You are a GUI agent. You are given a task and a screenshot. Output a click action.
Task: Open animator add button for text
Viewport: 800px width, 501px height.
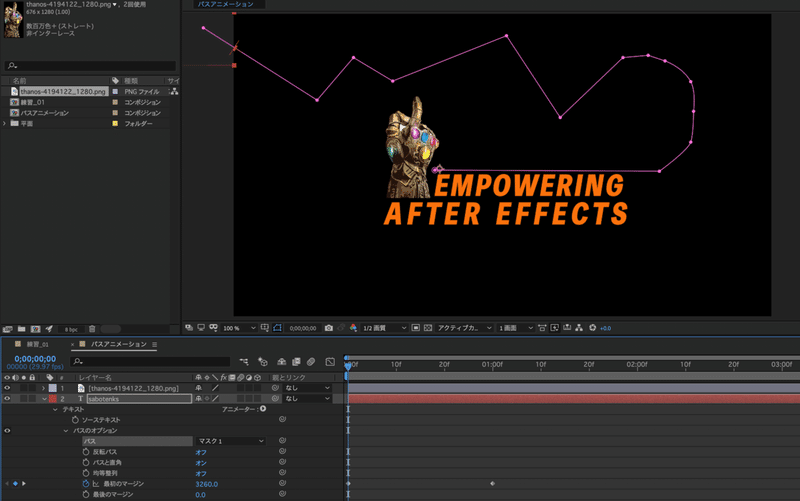click(x=263, y=409)
